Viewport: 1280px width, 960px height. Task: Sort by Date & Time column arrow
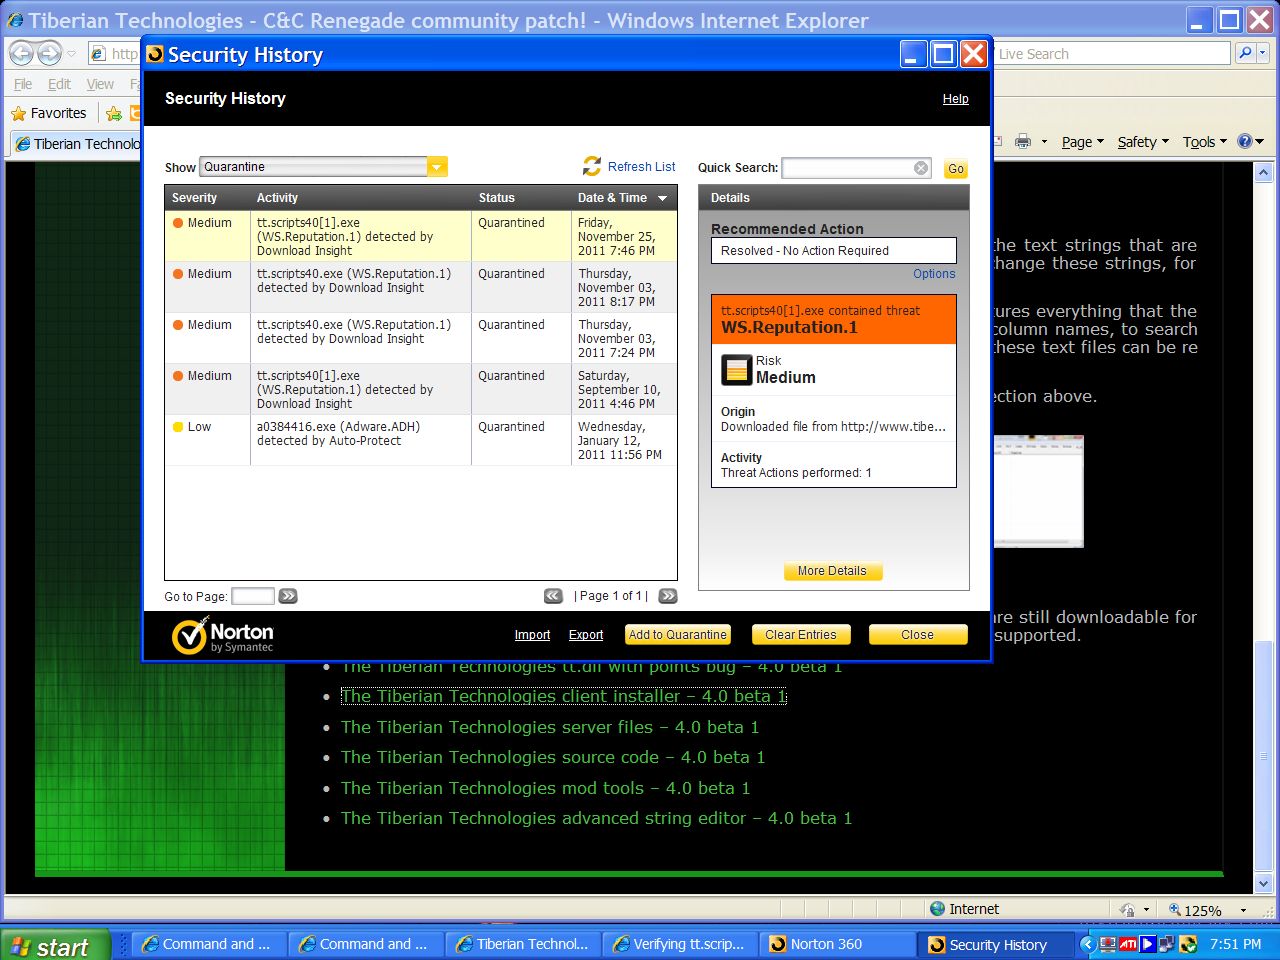662,198
